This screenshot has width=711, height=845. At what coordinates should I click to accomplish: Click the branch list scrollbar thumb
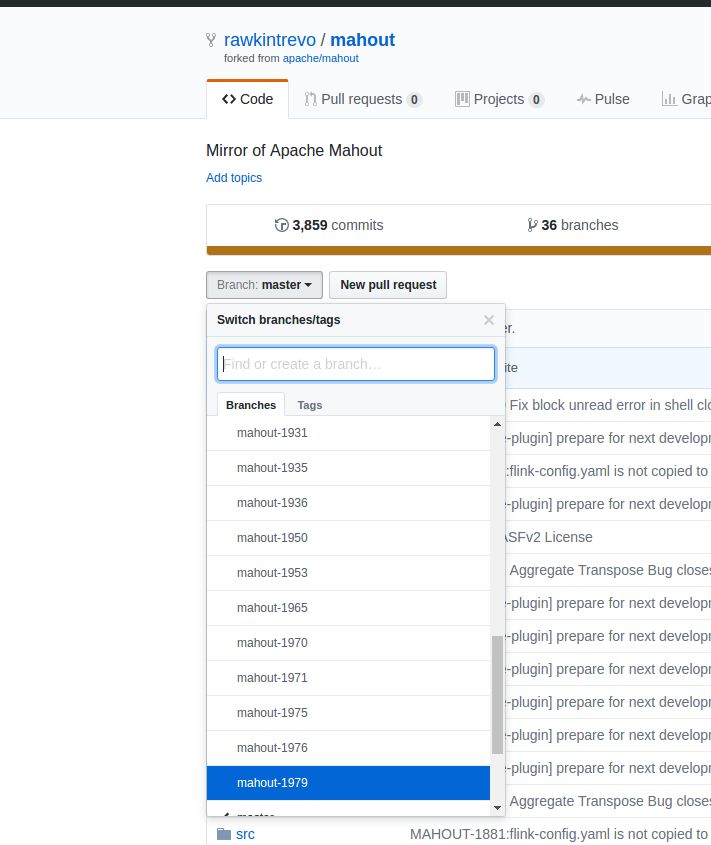coord(497,695)
